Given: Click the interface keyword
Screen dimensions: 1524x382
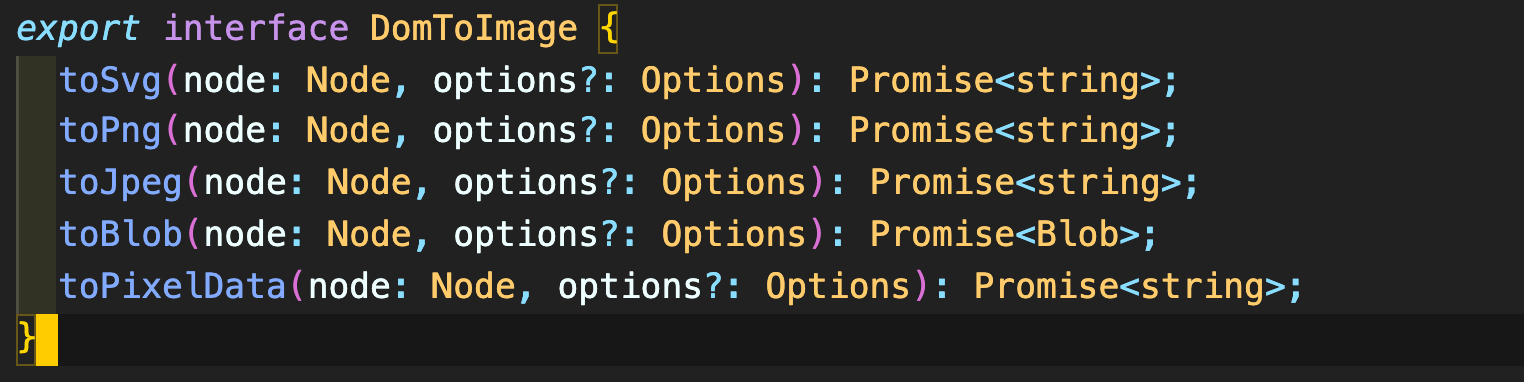Looking at the screenshot, I should [x=256, y=28].
